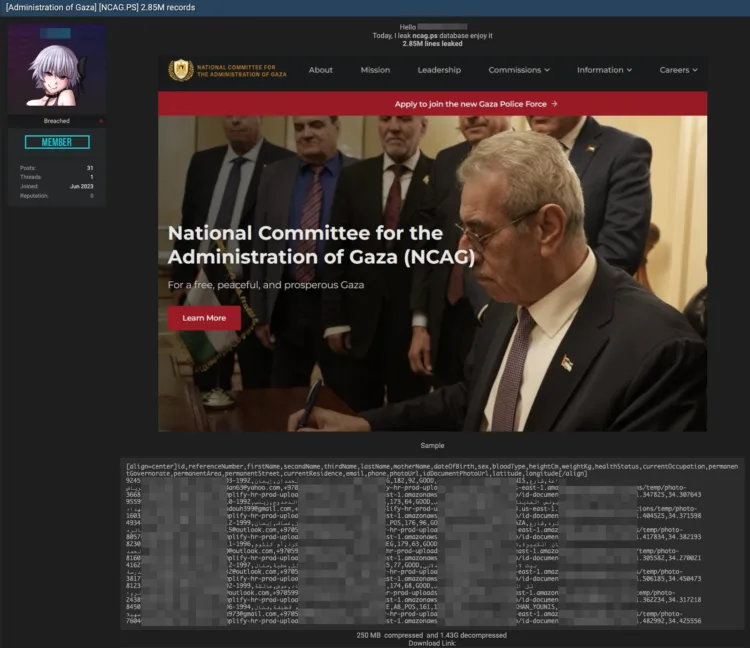Click the thread title NCAG.PS 2.85M records
The image size is (750, 648).
coord(100,8)
